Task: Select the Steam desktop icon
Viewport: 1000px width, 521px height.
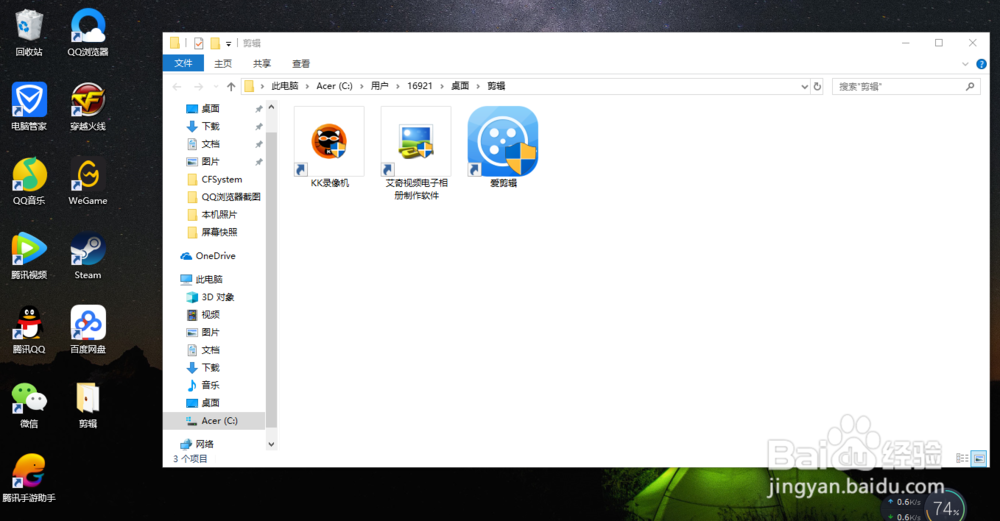Action: [88, 256]
